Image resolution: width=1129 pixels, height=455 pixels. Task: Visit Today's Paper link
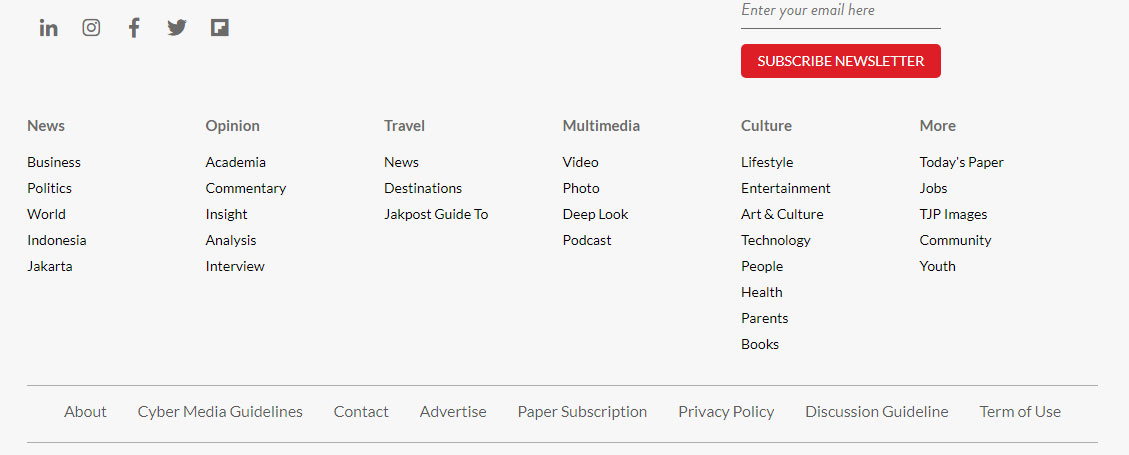click(x=961, y=162)
